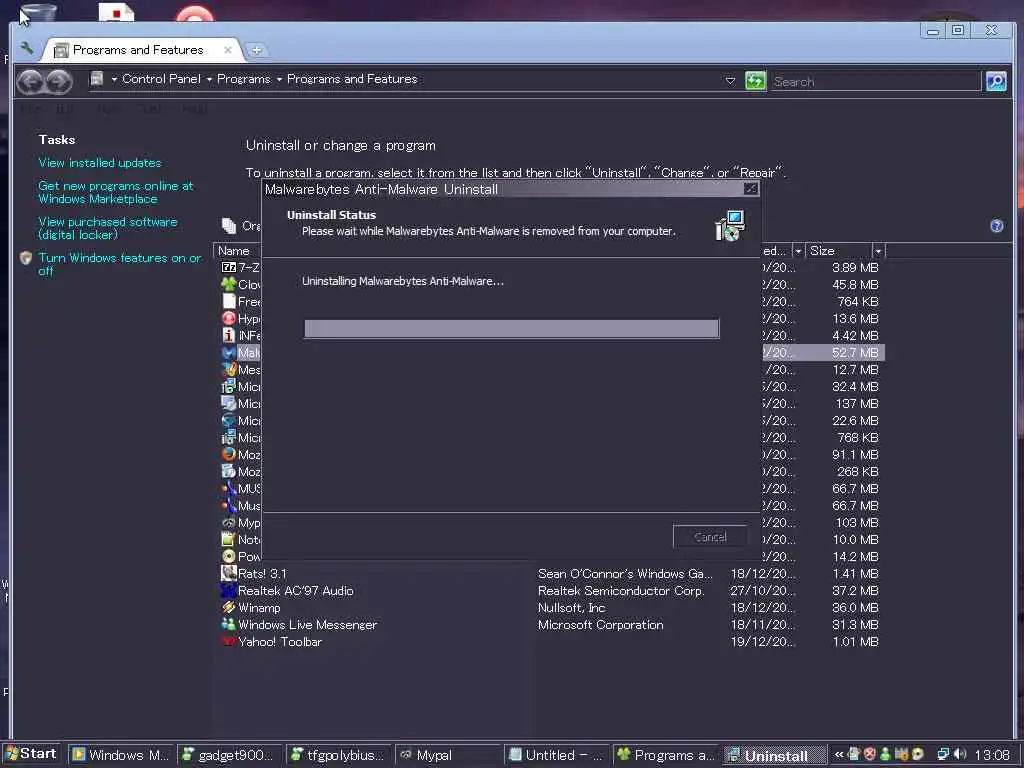
Task: Open View purchased software link
Action: coord(108,228)
